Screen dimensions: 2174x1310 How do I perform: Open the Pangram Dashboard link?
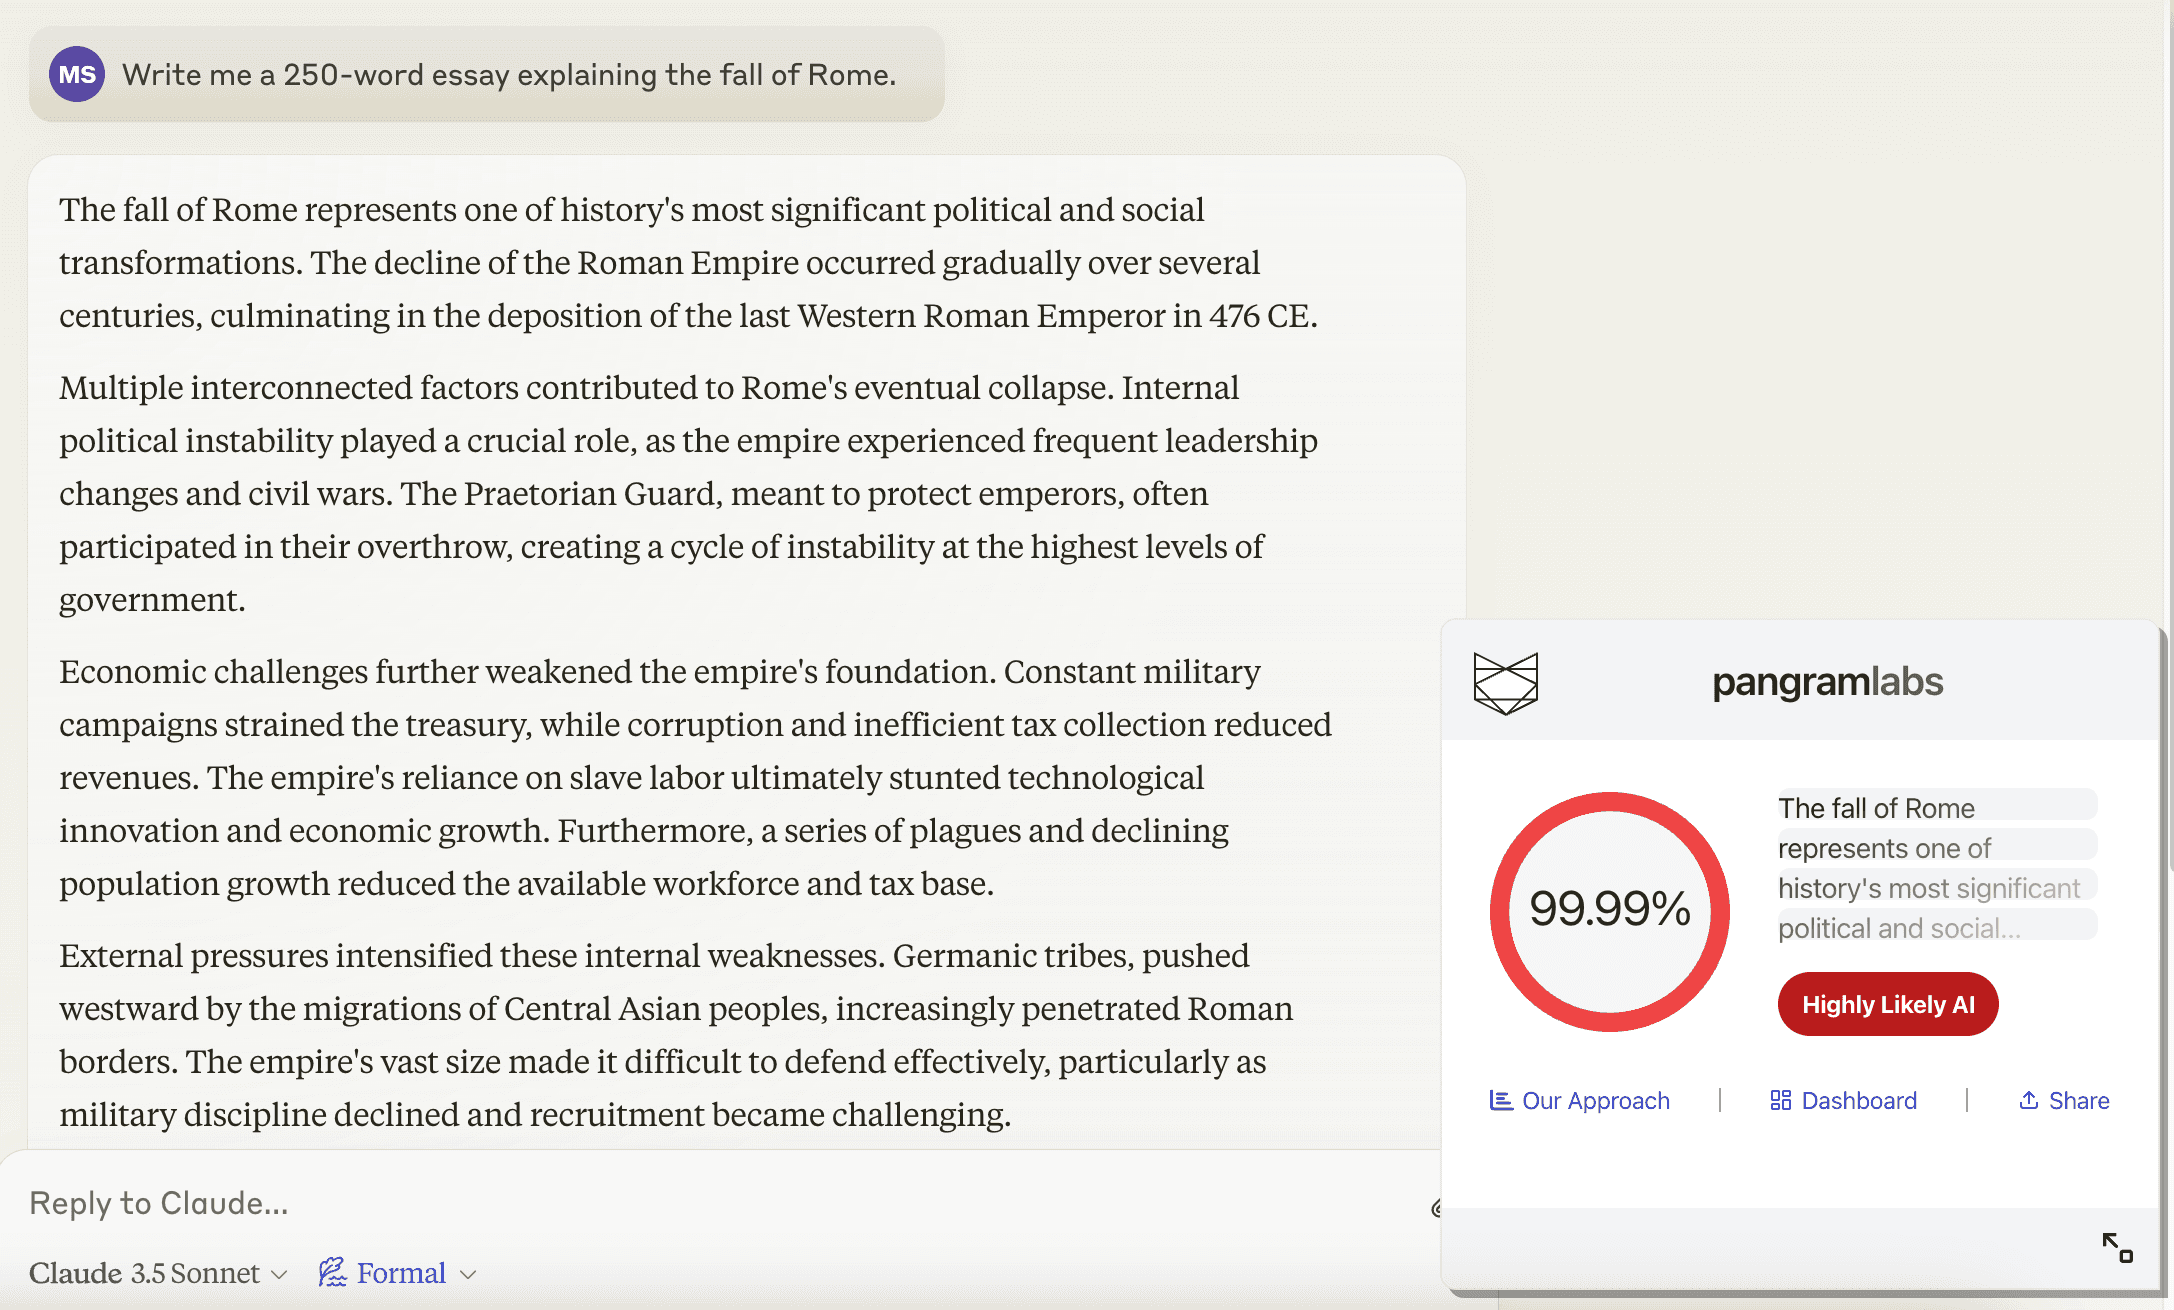point(1844,1100)
